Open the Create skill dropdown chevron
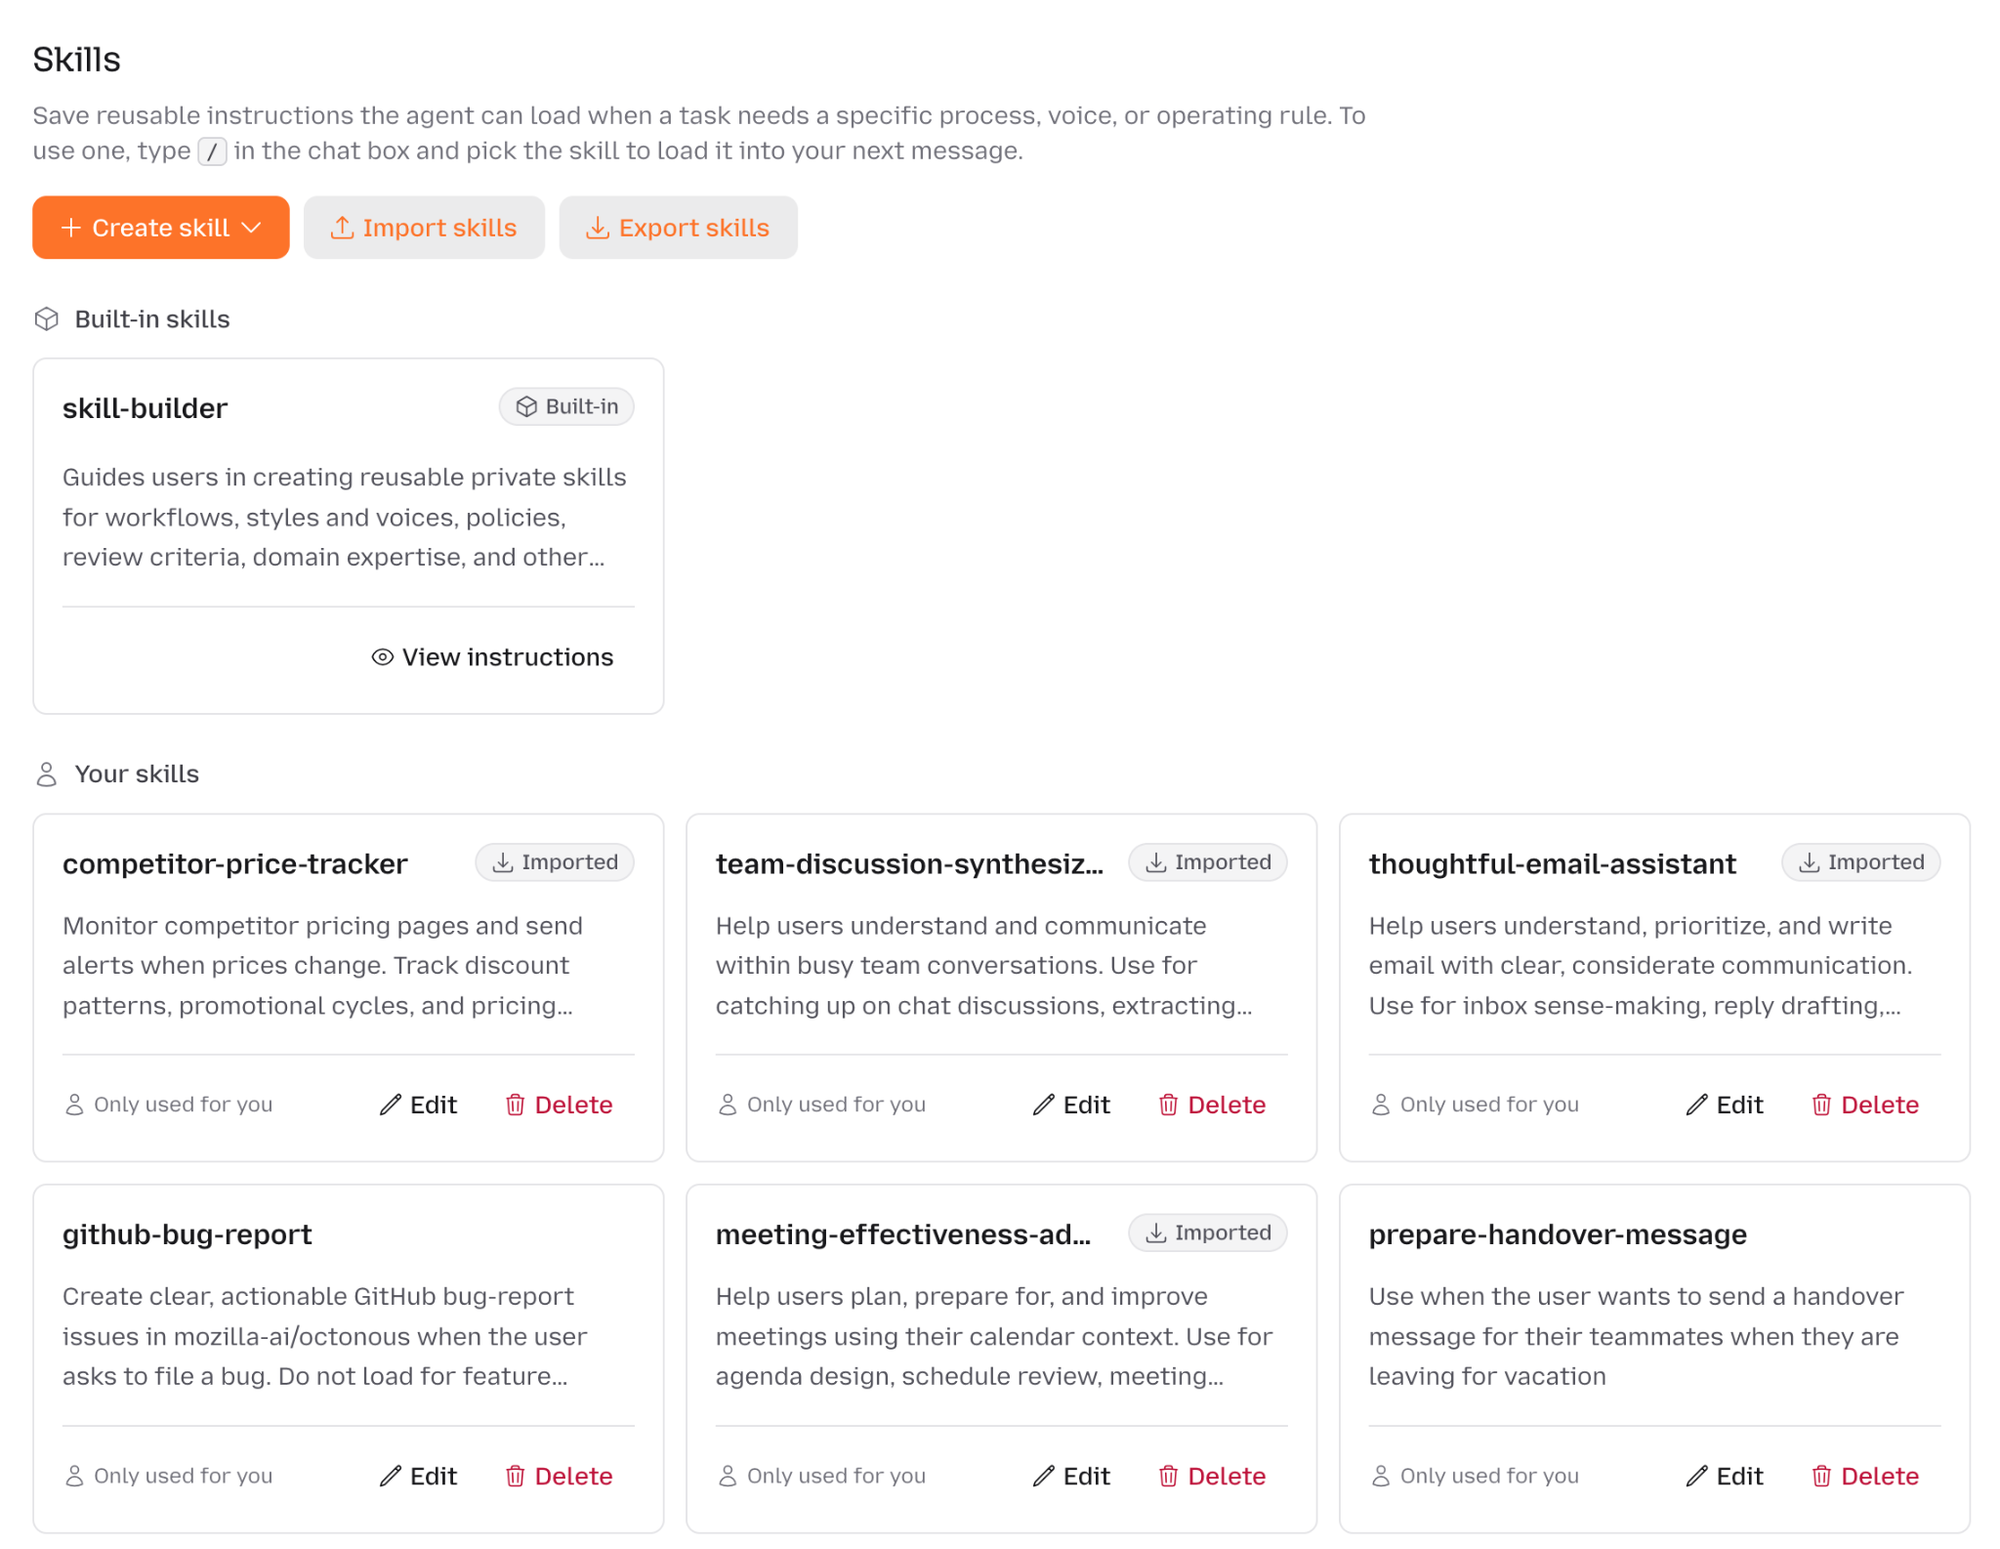The height and width of the screenshot is (1549, 2000). pyautogui.click(x=252, y=228)
